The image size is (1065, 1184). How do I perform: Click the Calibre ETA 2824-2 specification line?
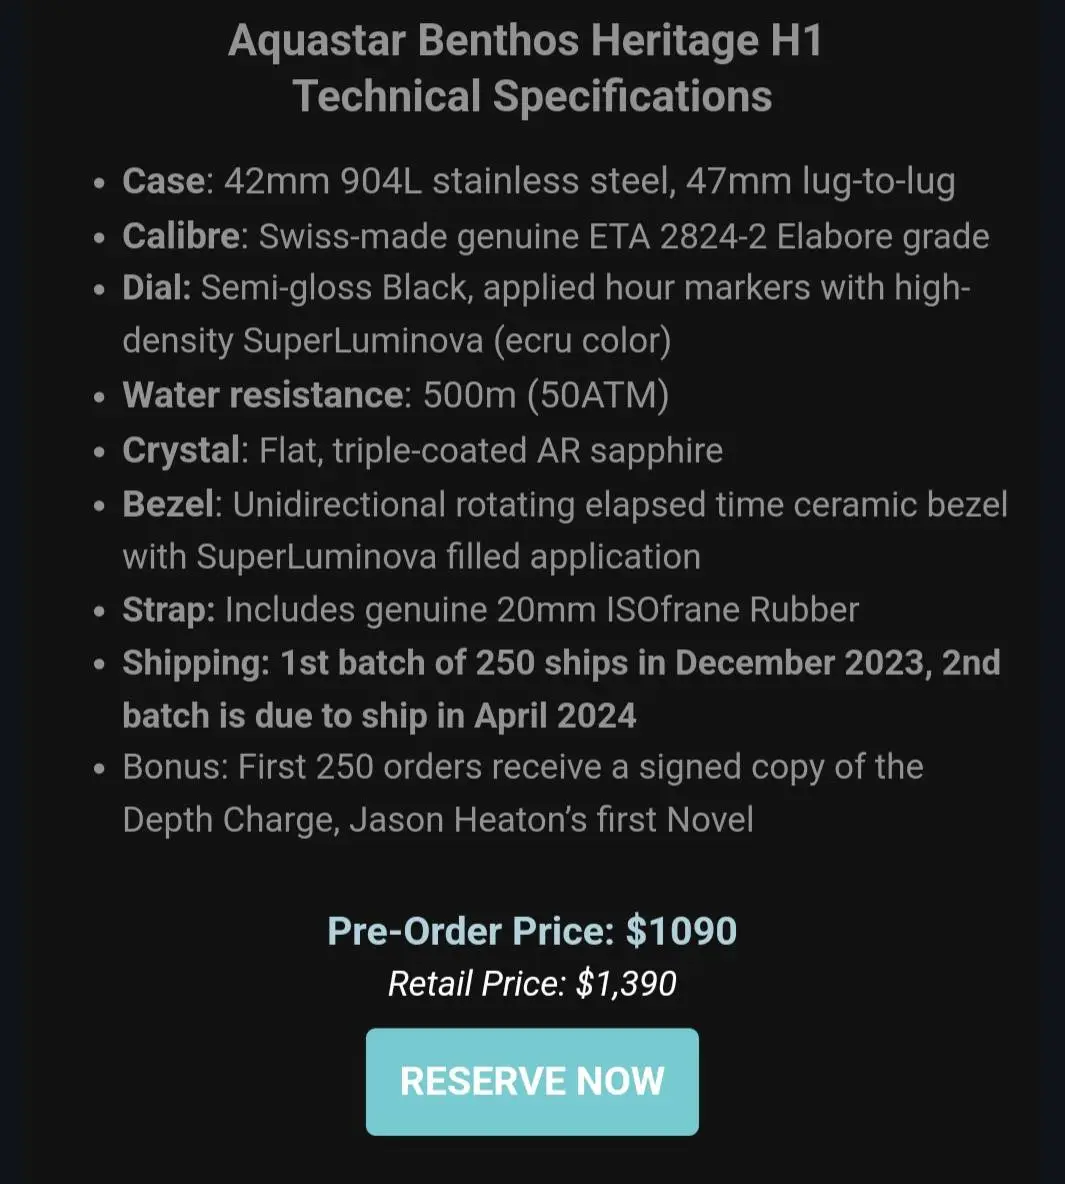point(555,236)
